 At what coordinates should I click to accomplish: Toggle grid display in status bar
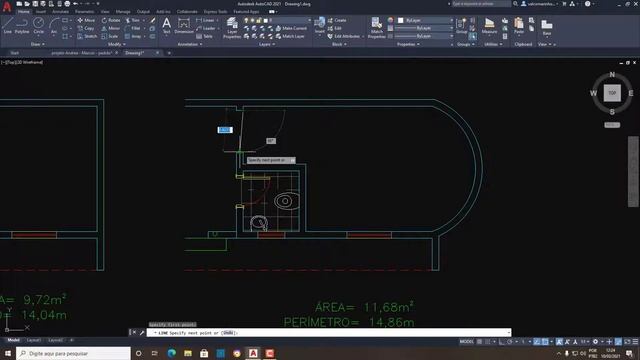point(480,342)
